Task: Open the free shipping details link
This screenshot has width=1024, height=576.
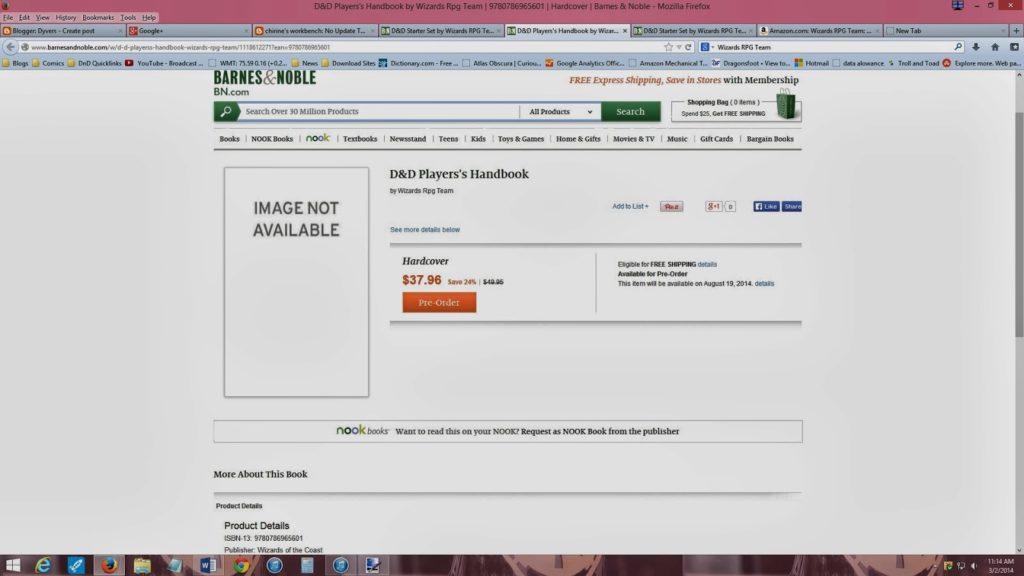Action: point(707,264)
